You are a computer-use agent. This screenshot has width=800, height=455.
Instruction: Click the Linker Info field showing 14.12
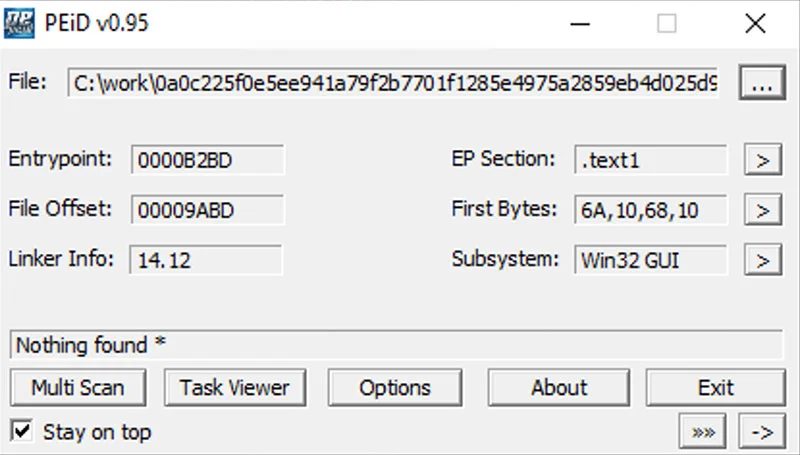[206, 260]
